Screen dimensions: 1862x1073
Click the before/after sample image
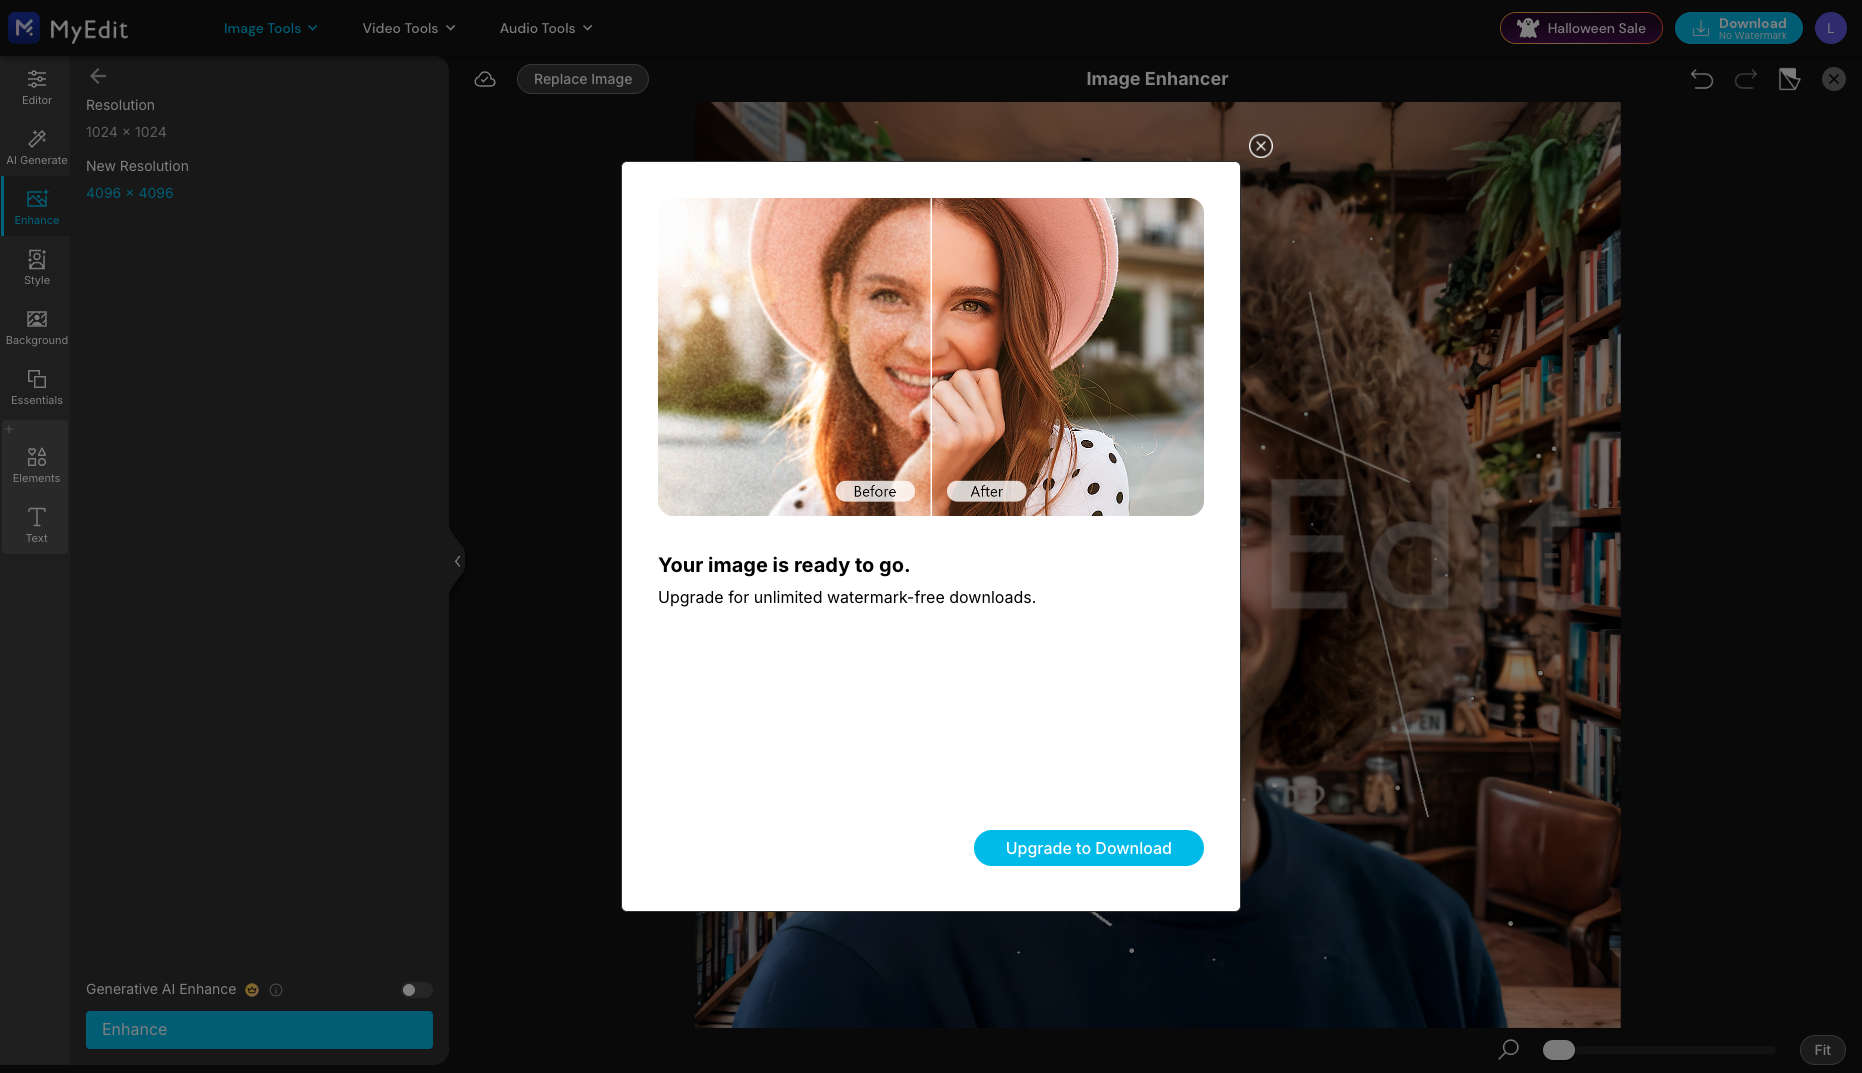[x=931, y=357]
